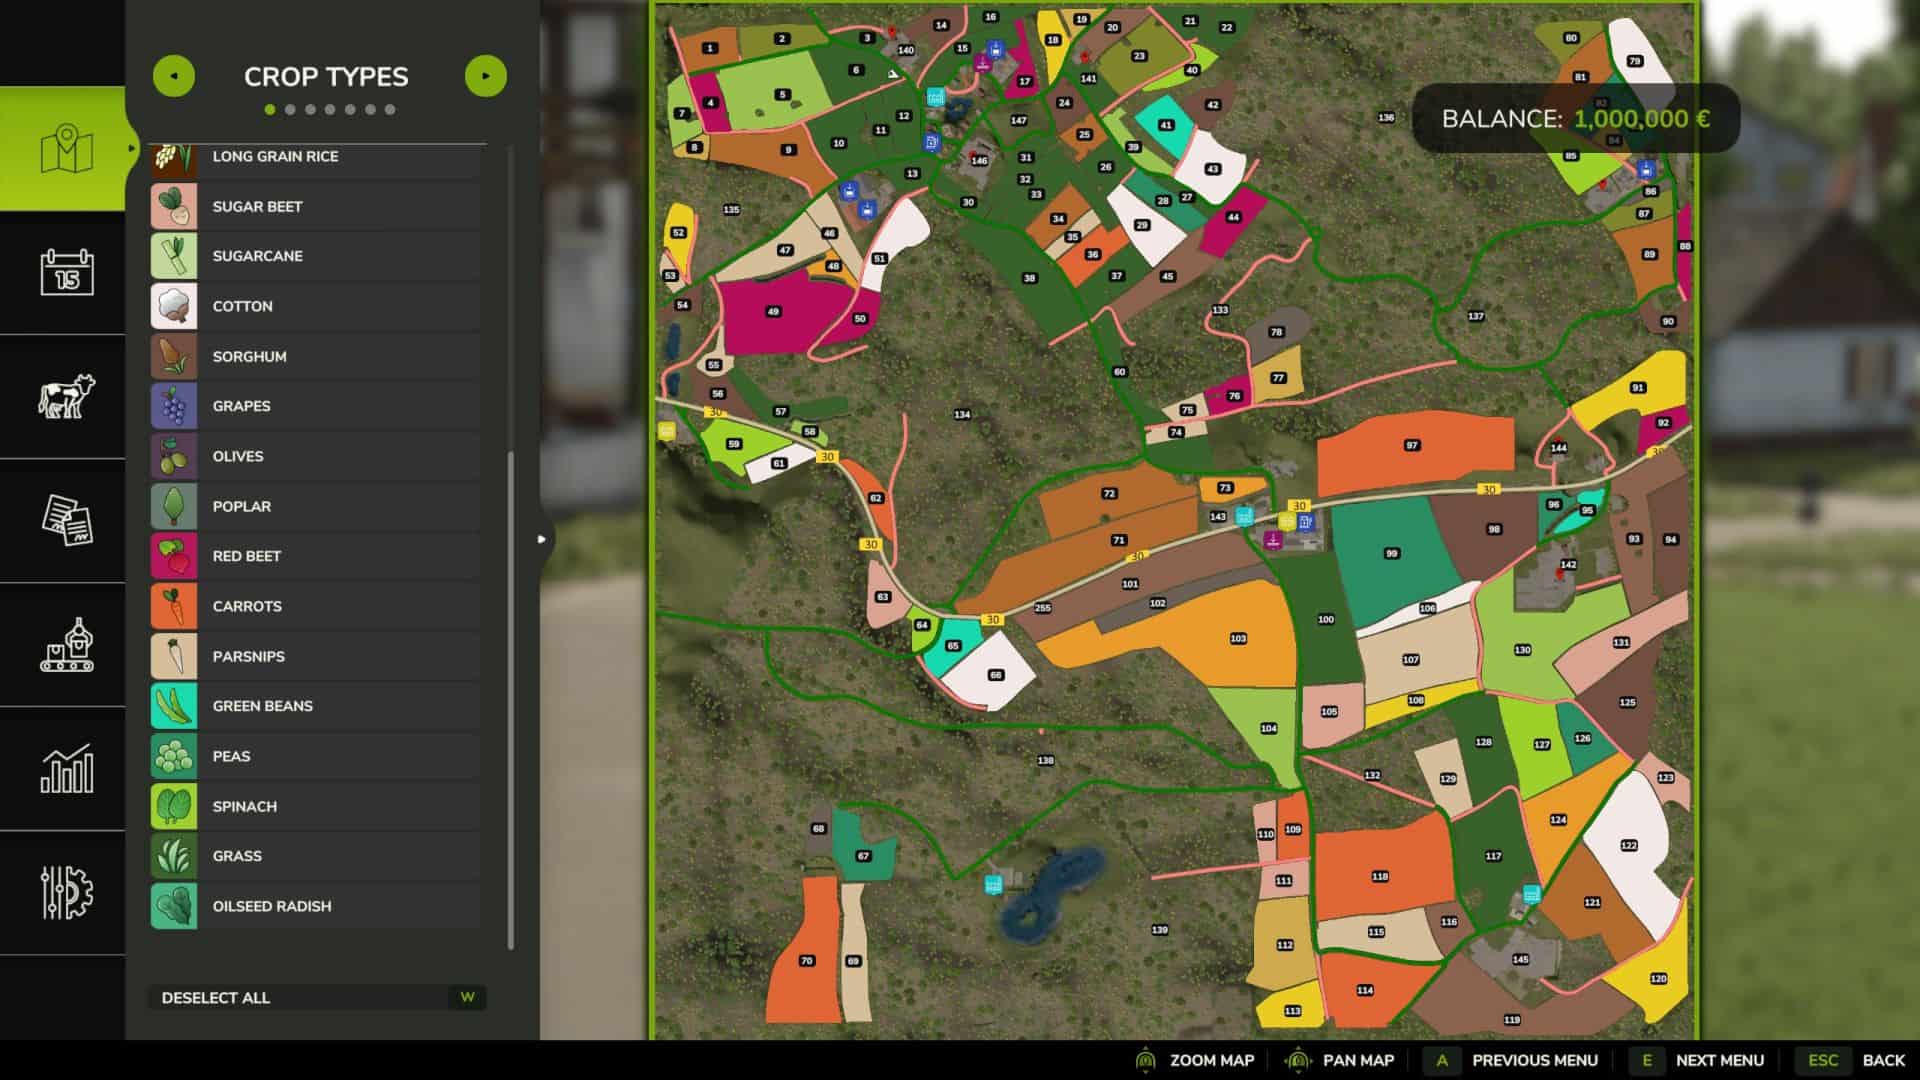Open the contracts documents icon tab
This screenshot has height=1080, width=1920.
click(x=66, y=520)
